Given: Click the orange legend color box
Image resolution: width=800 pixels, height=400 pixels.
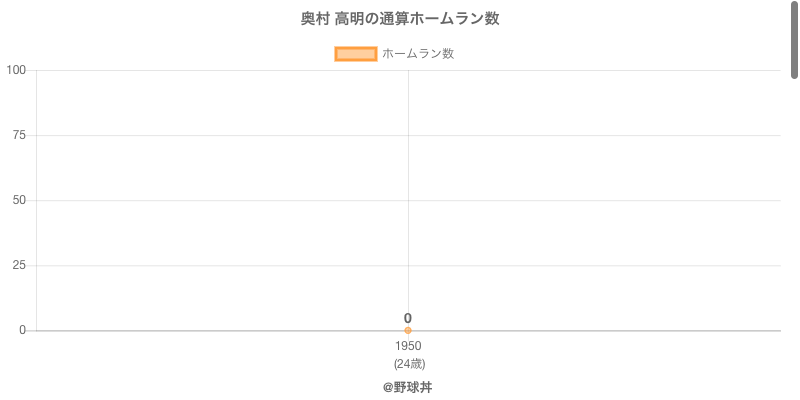Looking at the screenshot, I should pyautogui.click(x=355, y=54).
